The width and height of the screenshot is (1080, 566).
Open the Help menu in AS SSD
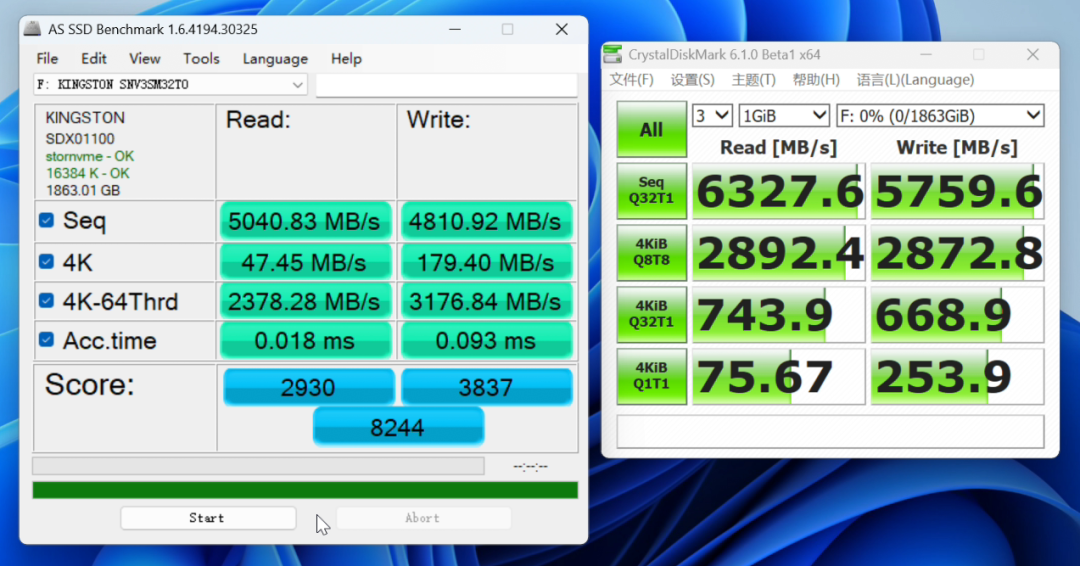coord(346,59)
